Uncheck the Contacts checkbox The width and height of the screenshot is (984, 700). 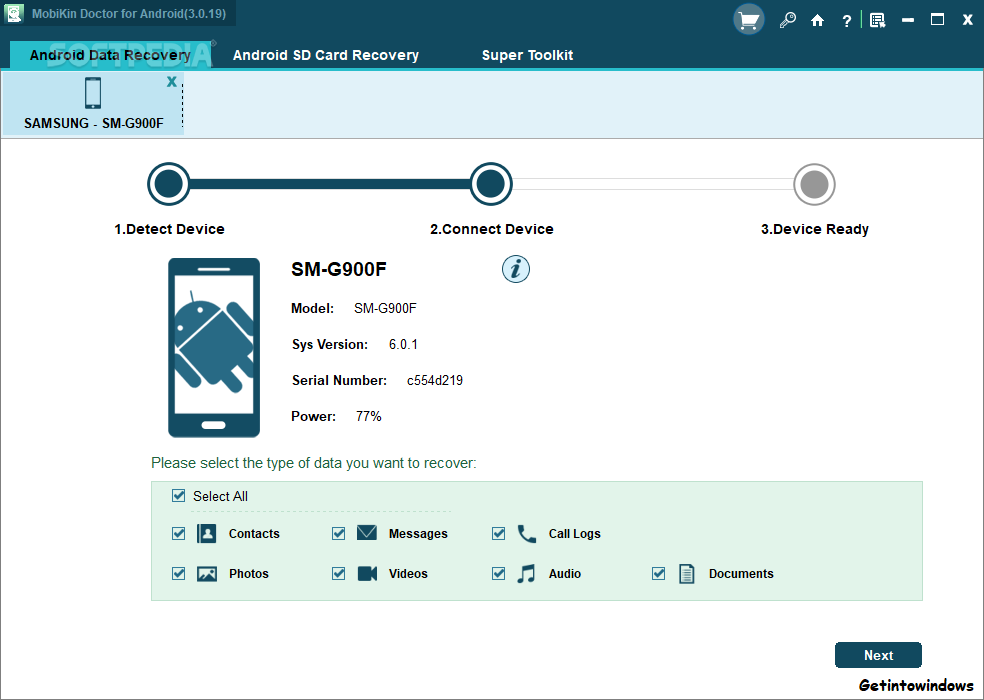179,534
